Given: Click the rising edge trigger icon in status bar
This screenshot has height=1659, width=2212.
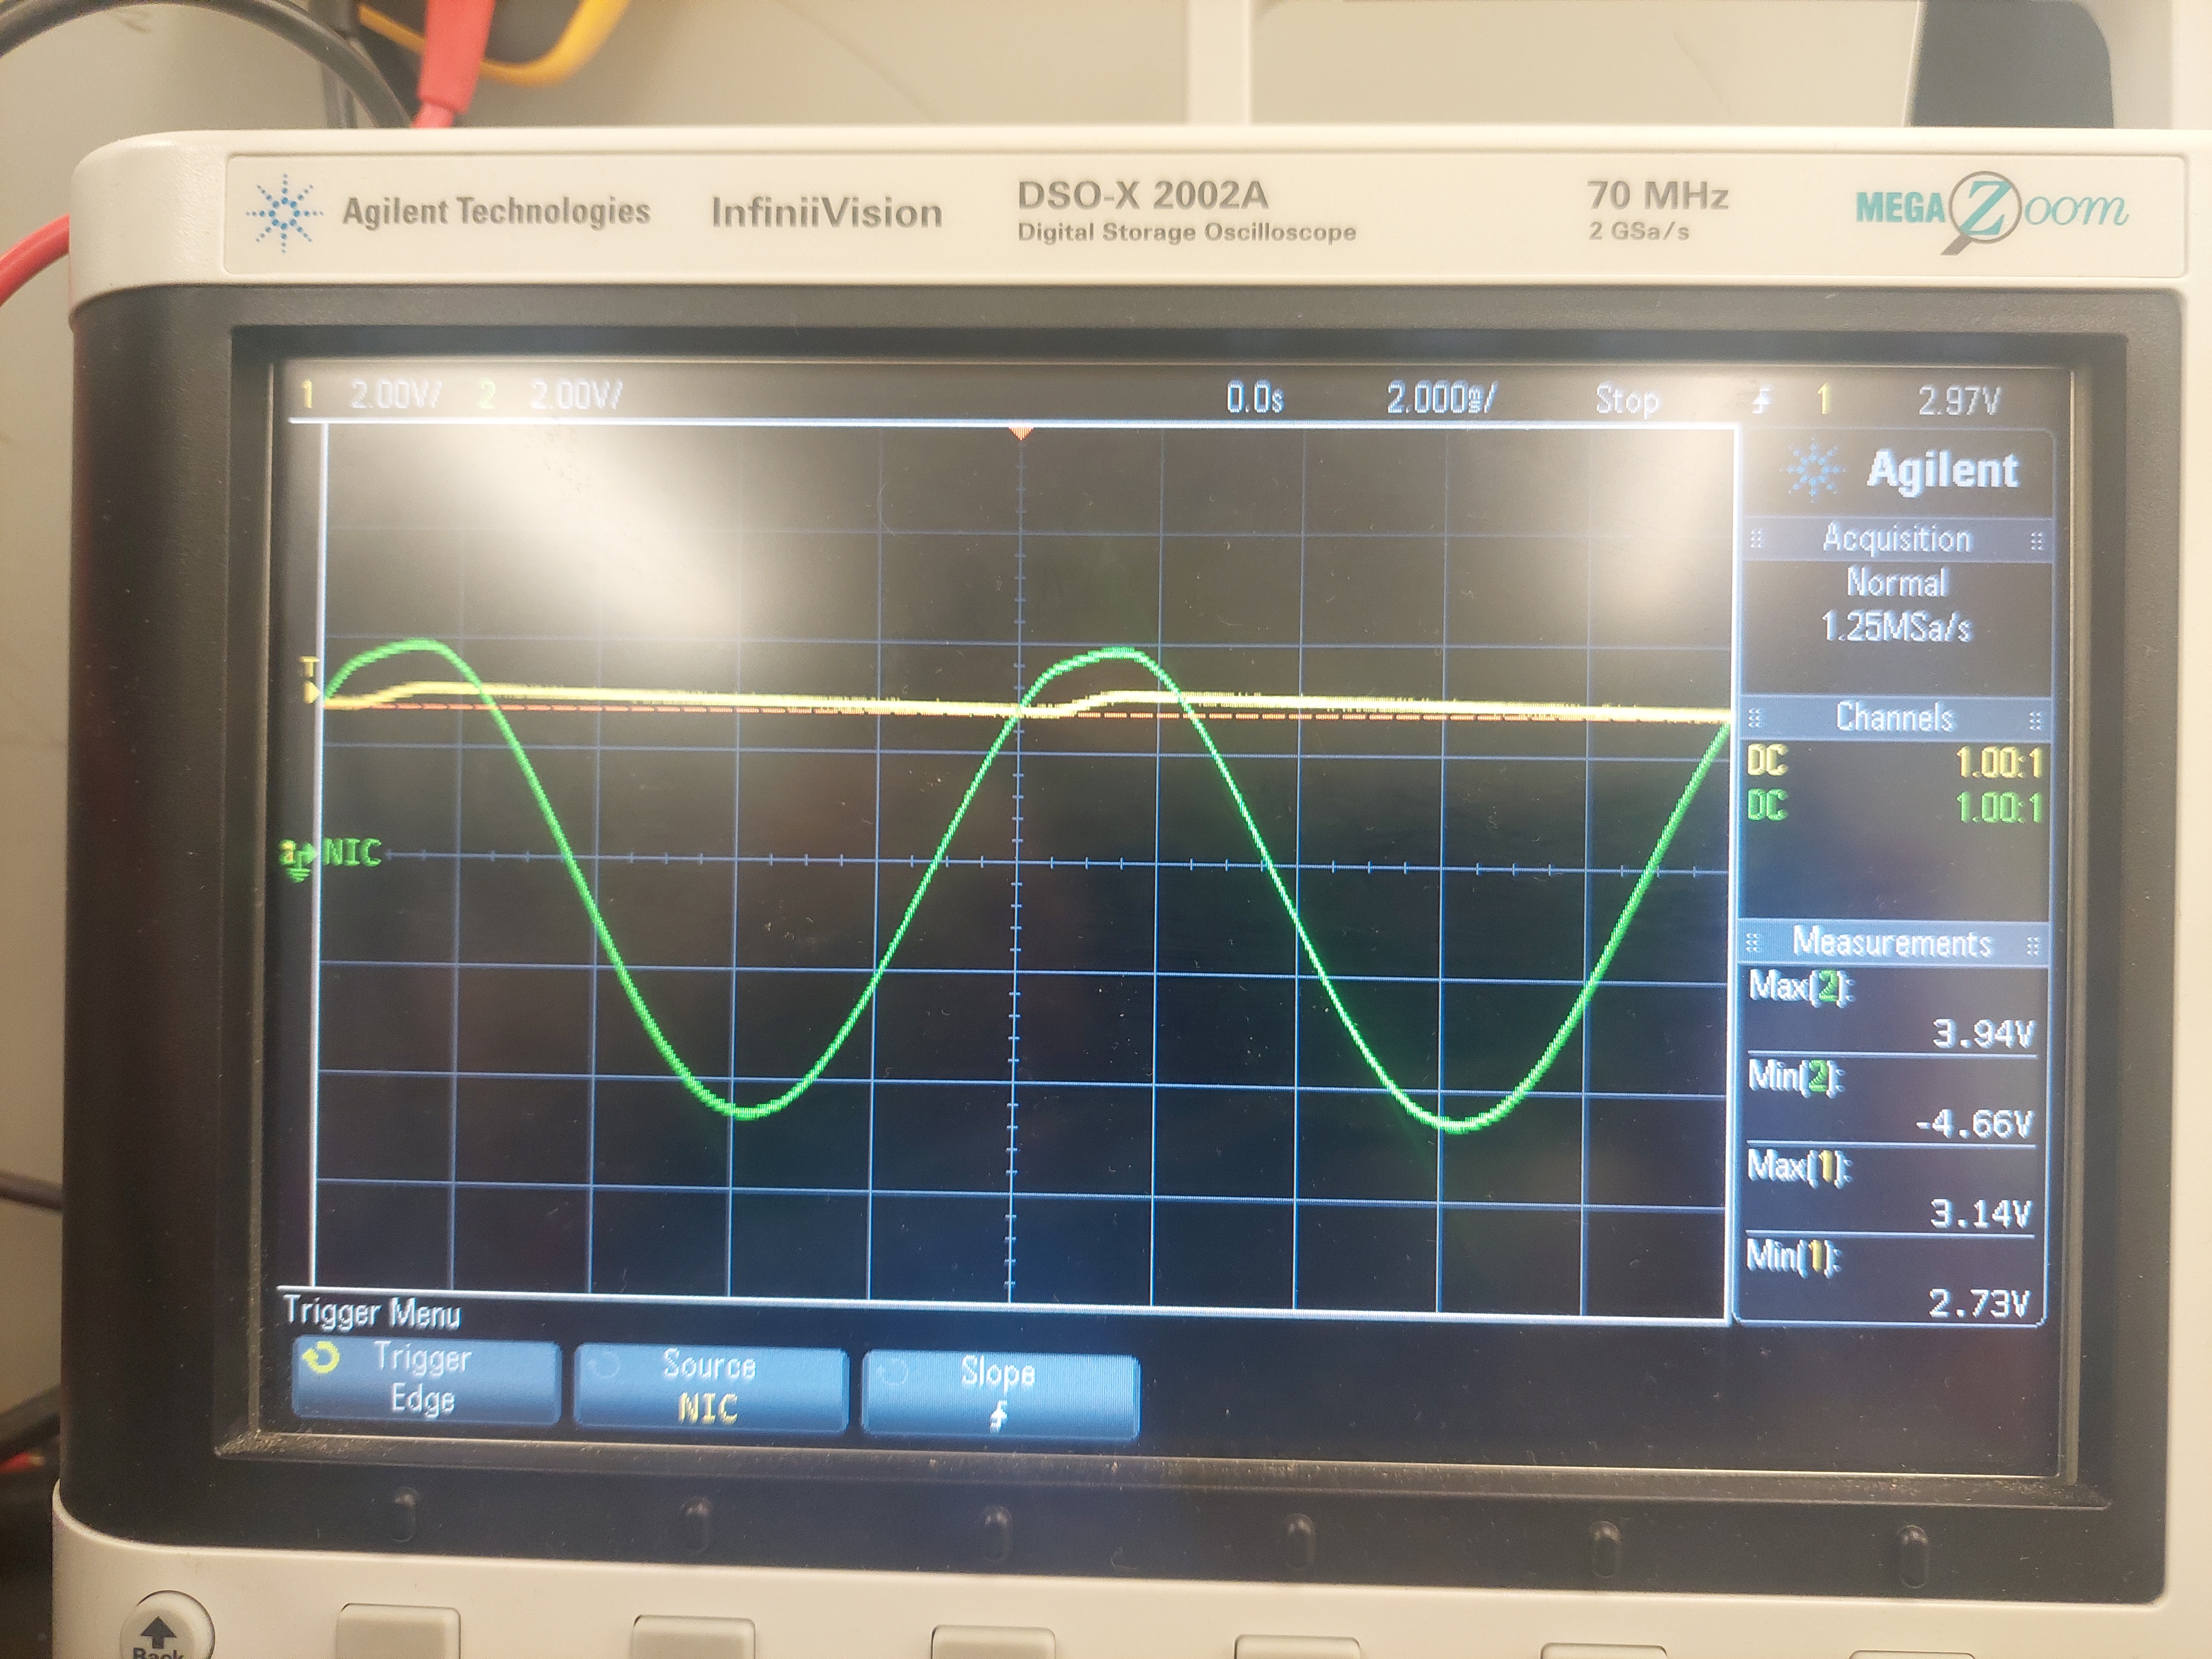Looking at the screenshot, I should [1761, 402].
